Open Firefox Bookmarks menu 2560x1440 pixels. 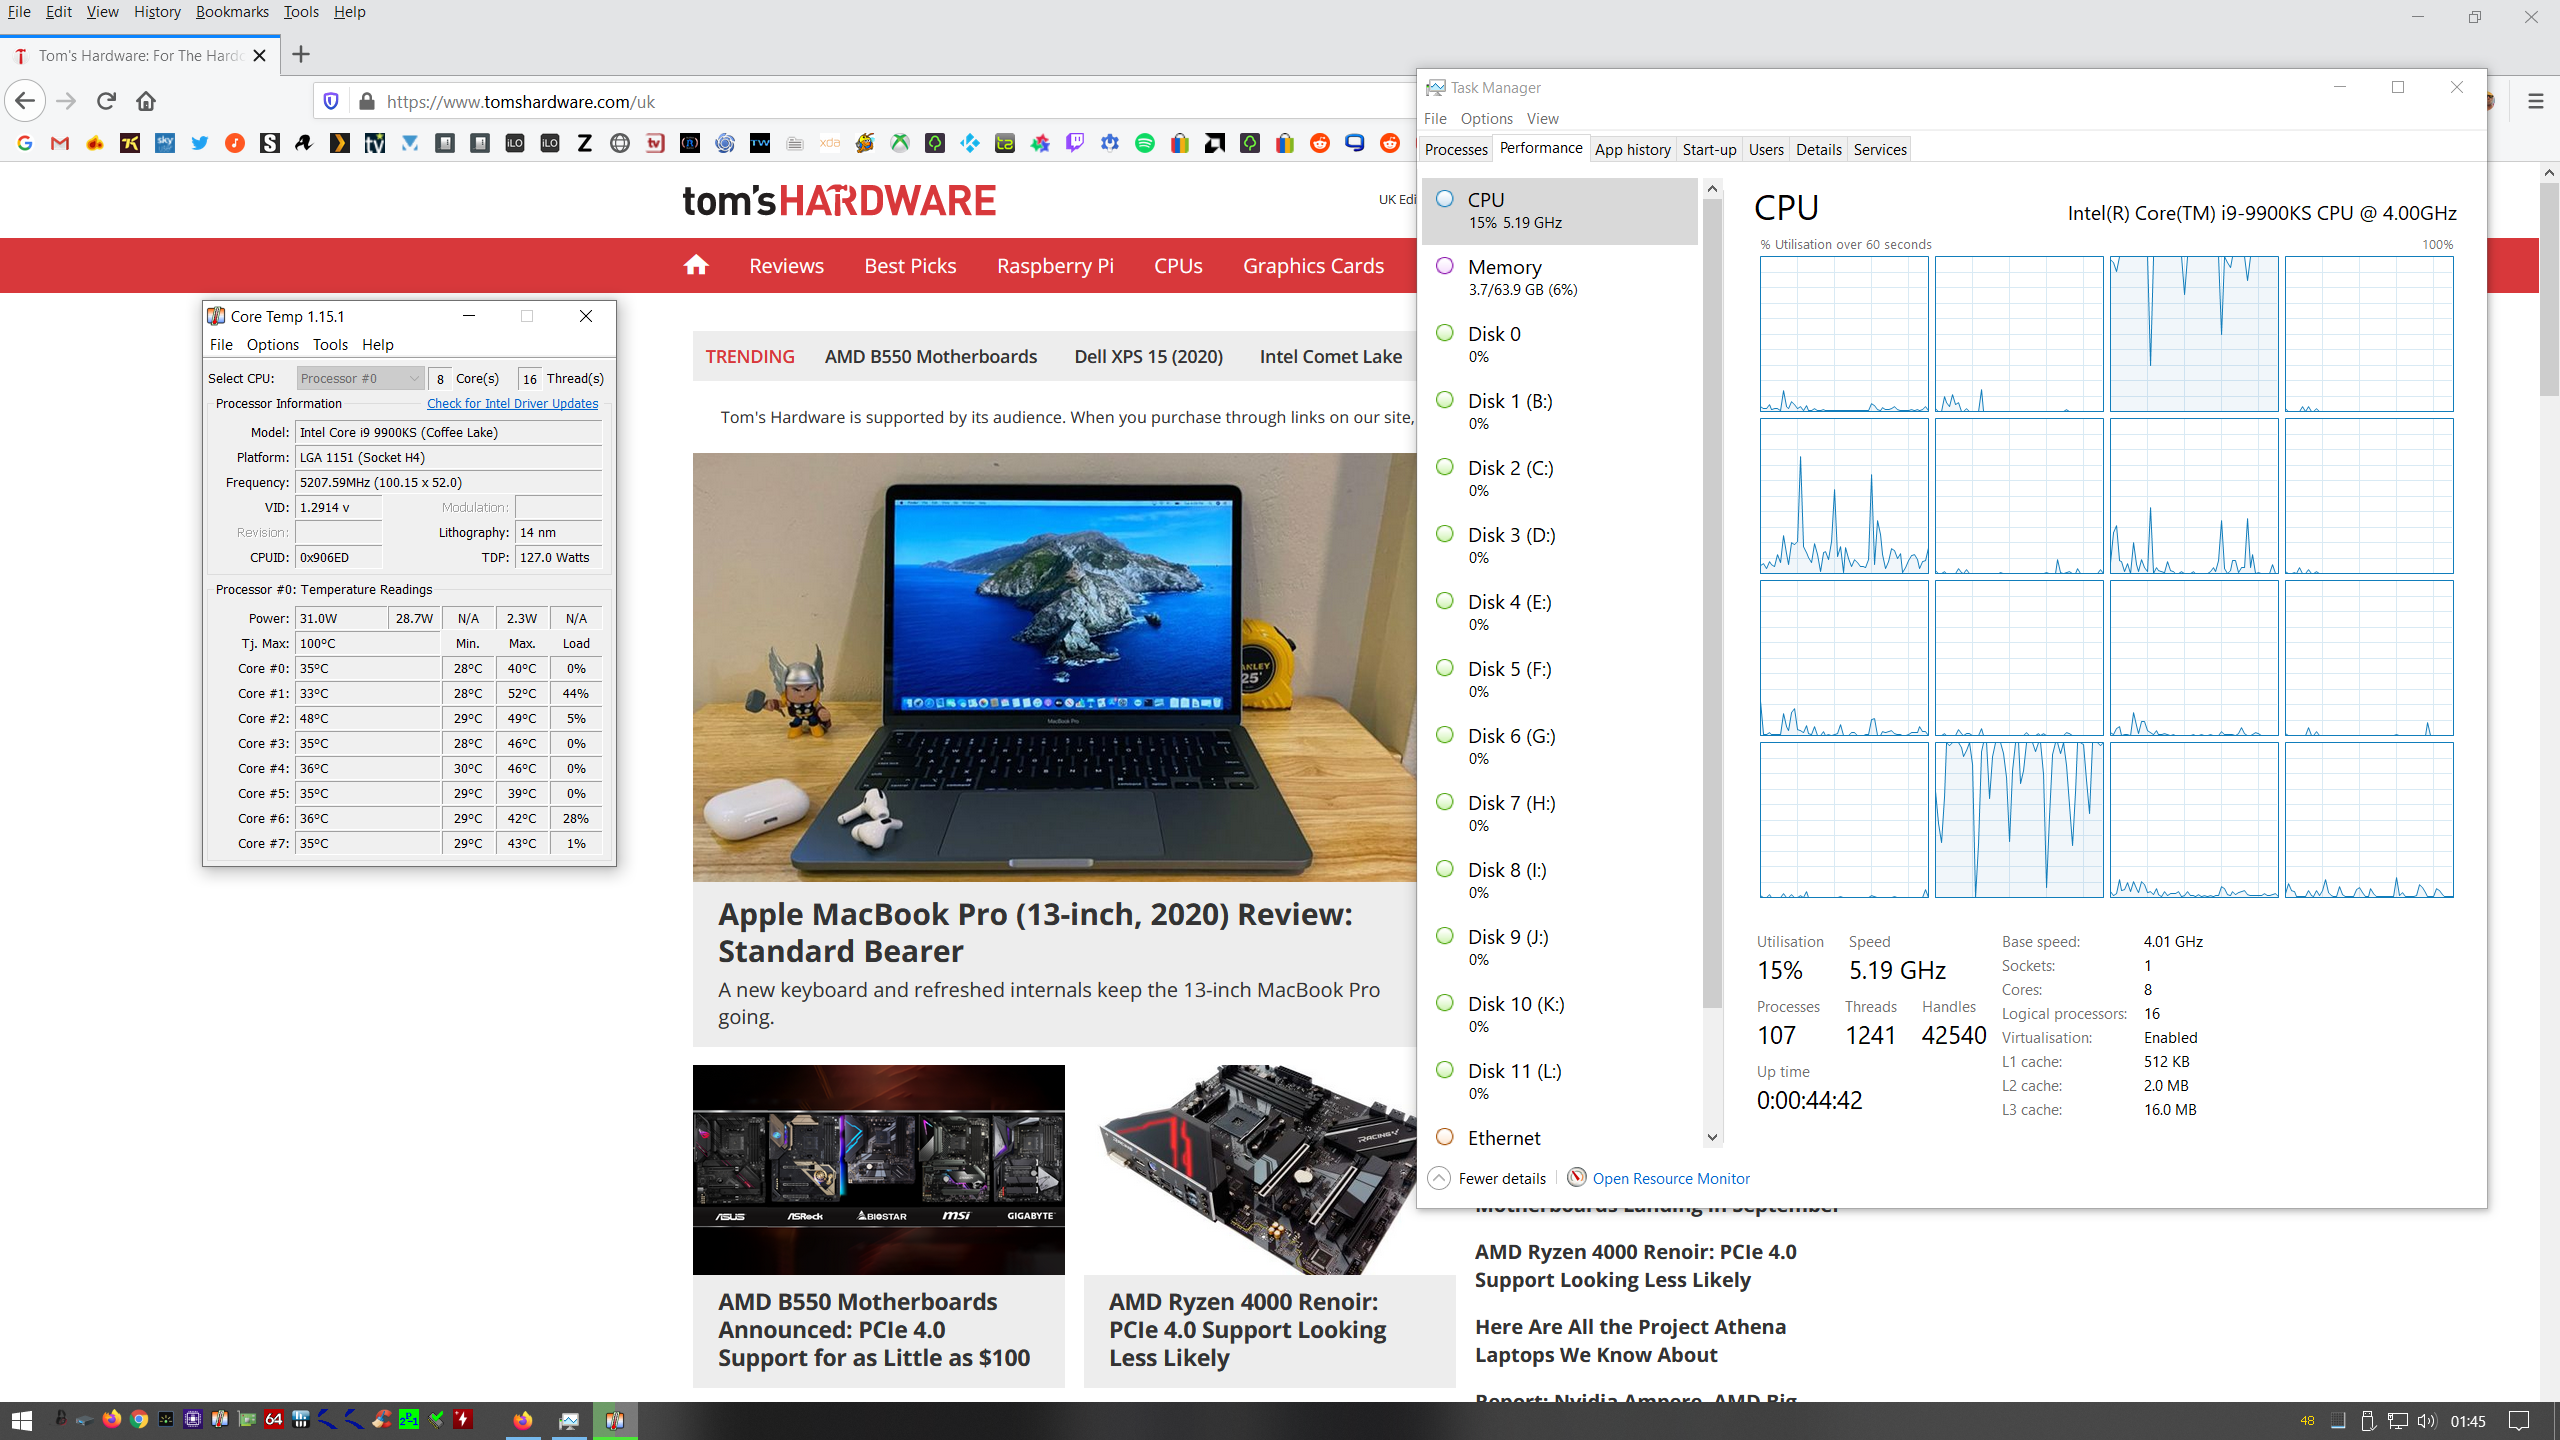[232, 12]
